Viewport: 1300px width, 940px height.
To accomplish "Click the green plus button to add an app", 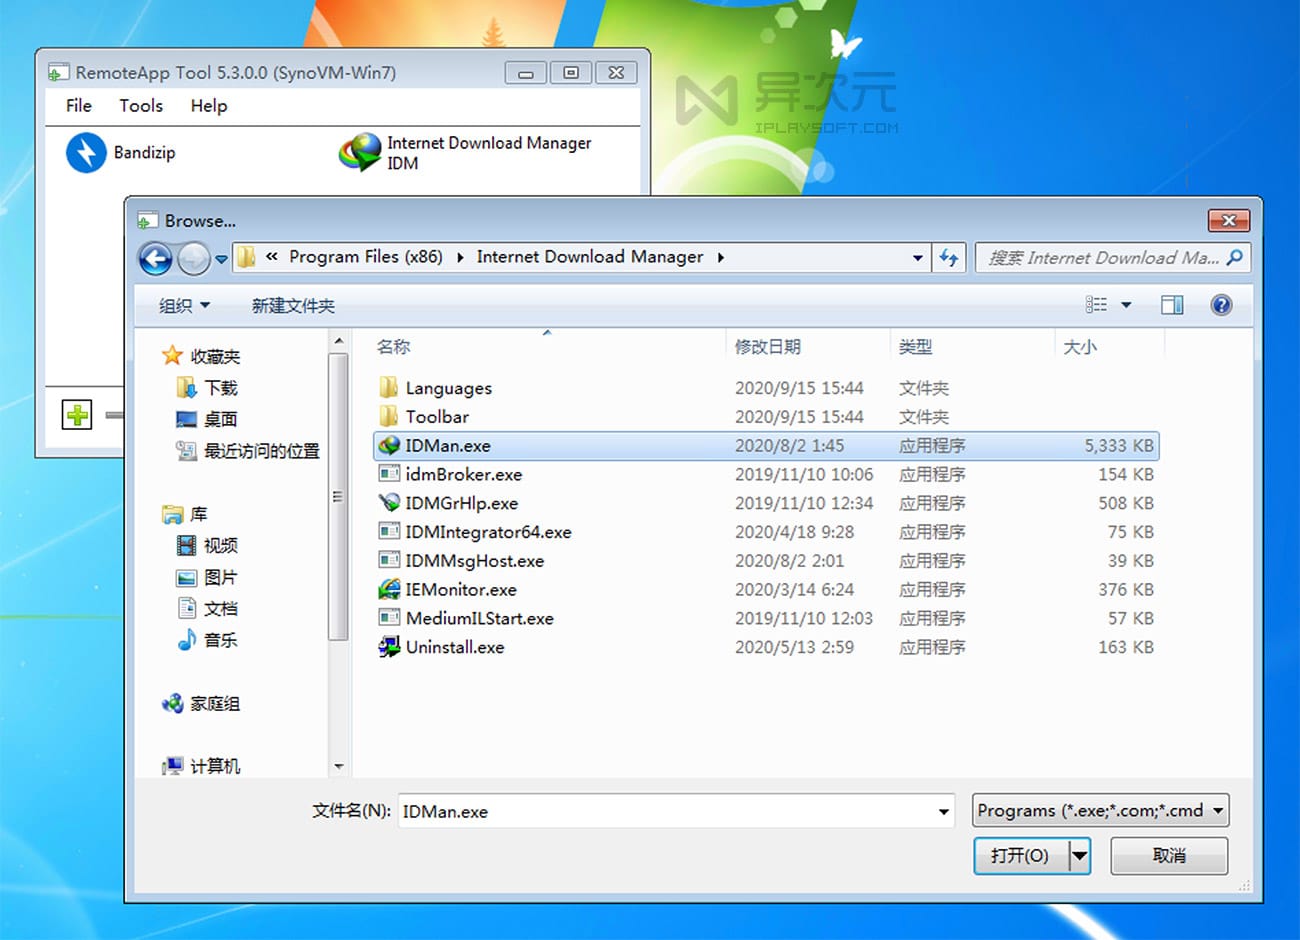I will tap(76, 415).
